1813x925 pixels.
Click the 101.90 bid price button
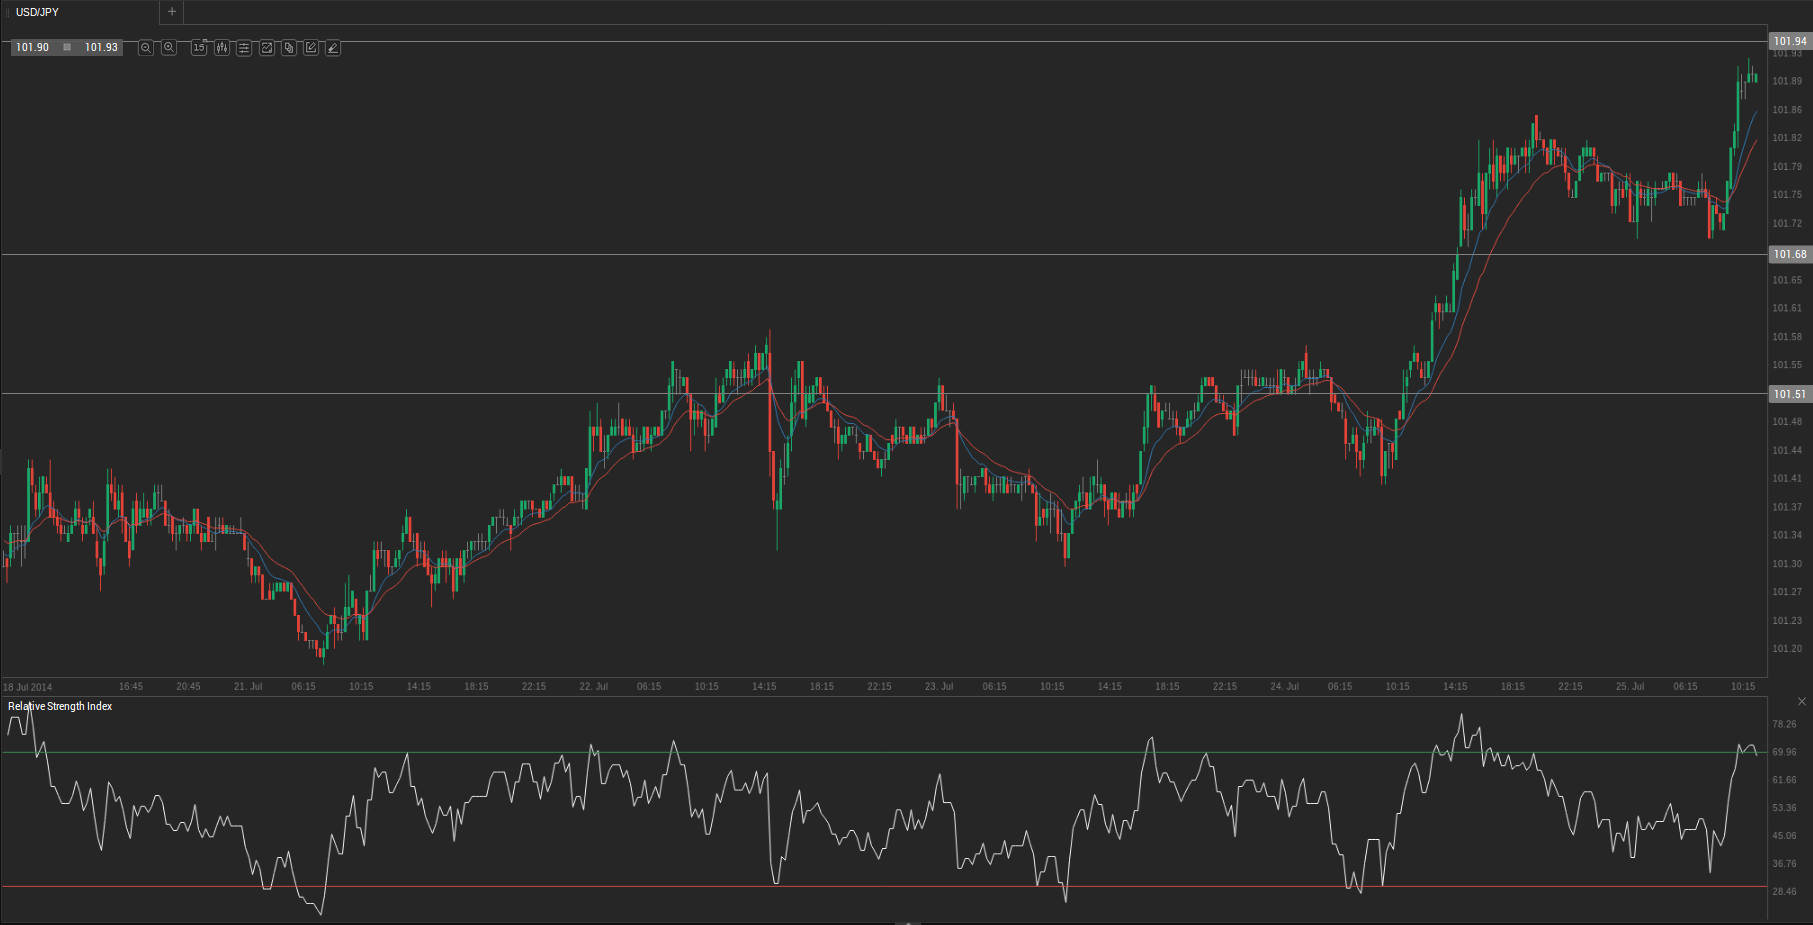[33, 47]
